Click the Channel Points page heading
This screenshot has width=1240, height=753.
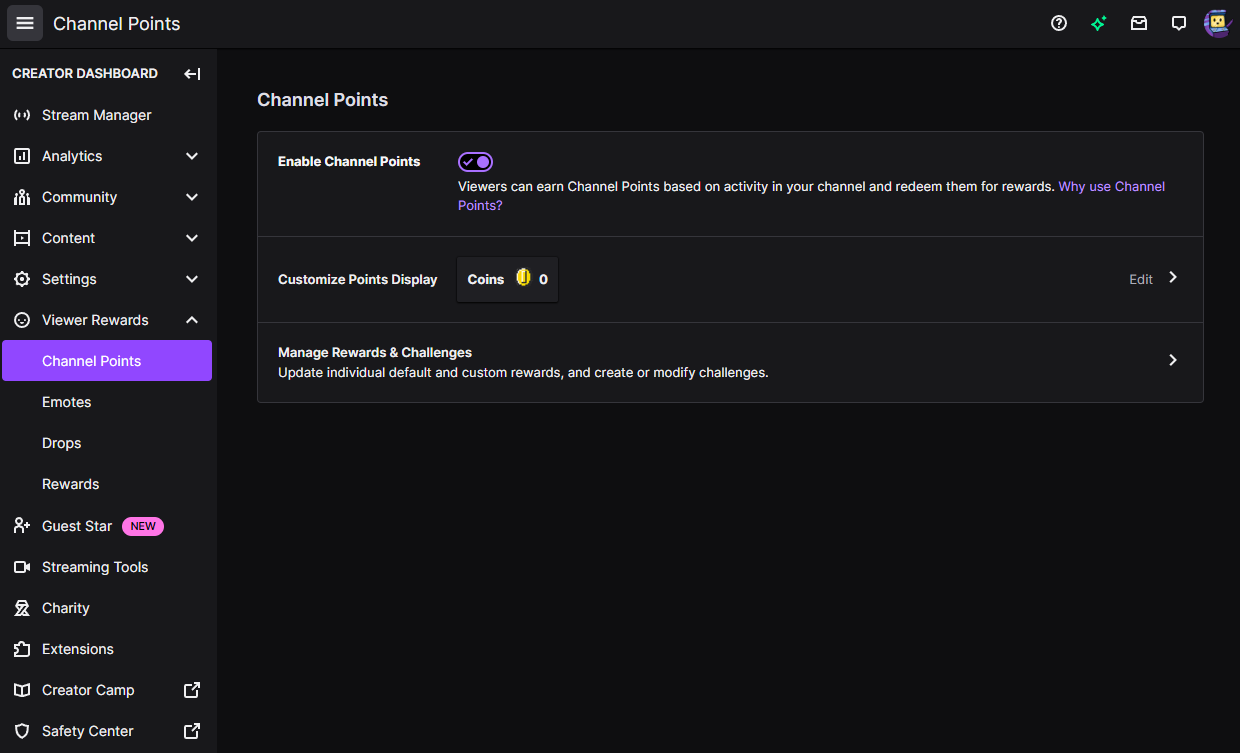tap(323, 100)
